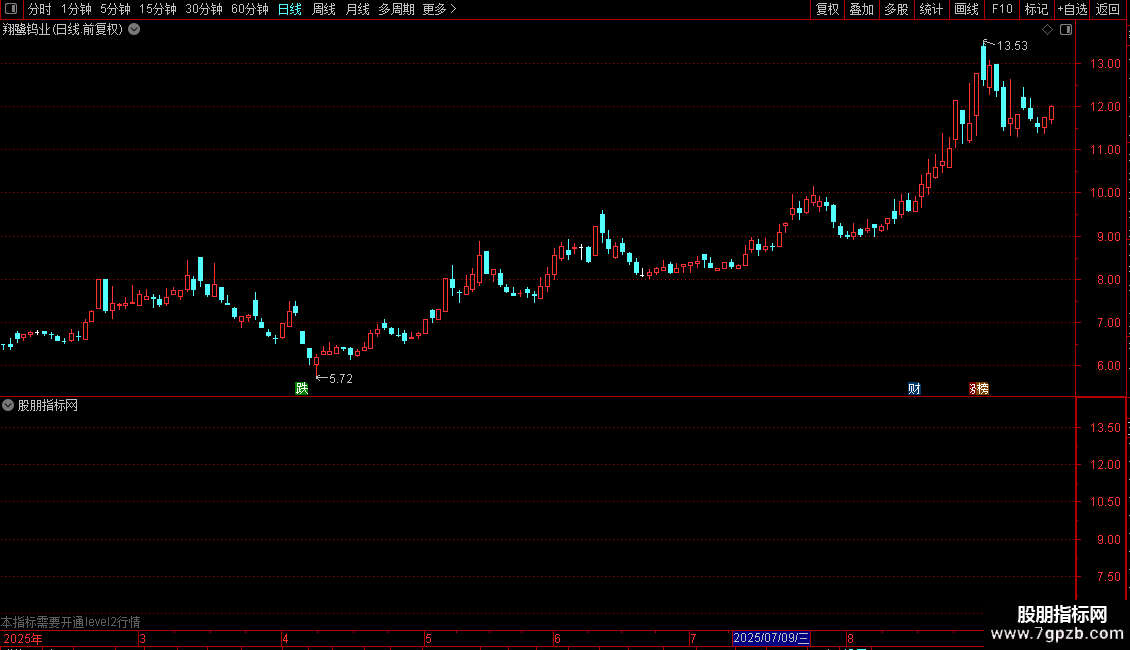The width and height of the screenshot is (1130, 650).
Task: Click the 5.72 low price label
Action: coord(341,379)
